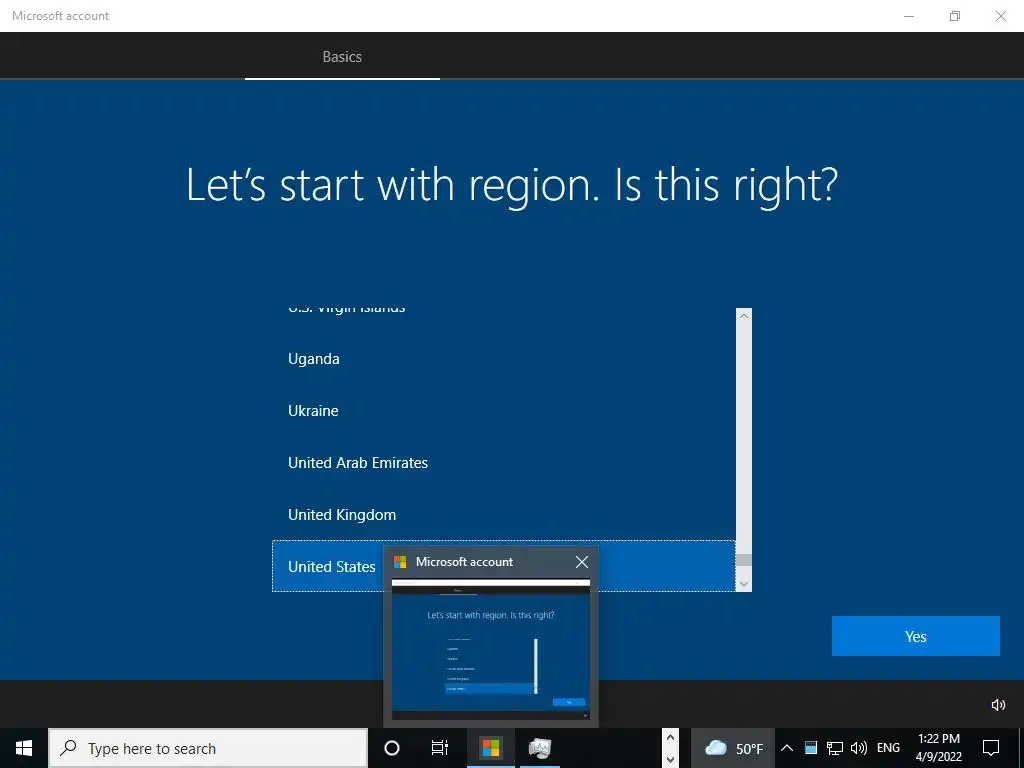Viewport: 1024px width, 768px height.
Task: Click the region list scroll down arrow
Action: coord(743,584)
